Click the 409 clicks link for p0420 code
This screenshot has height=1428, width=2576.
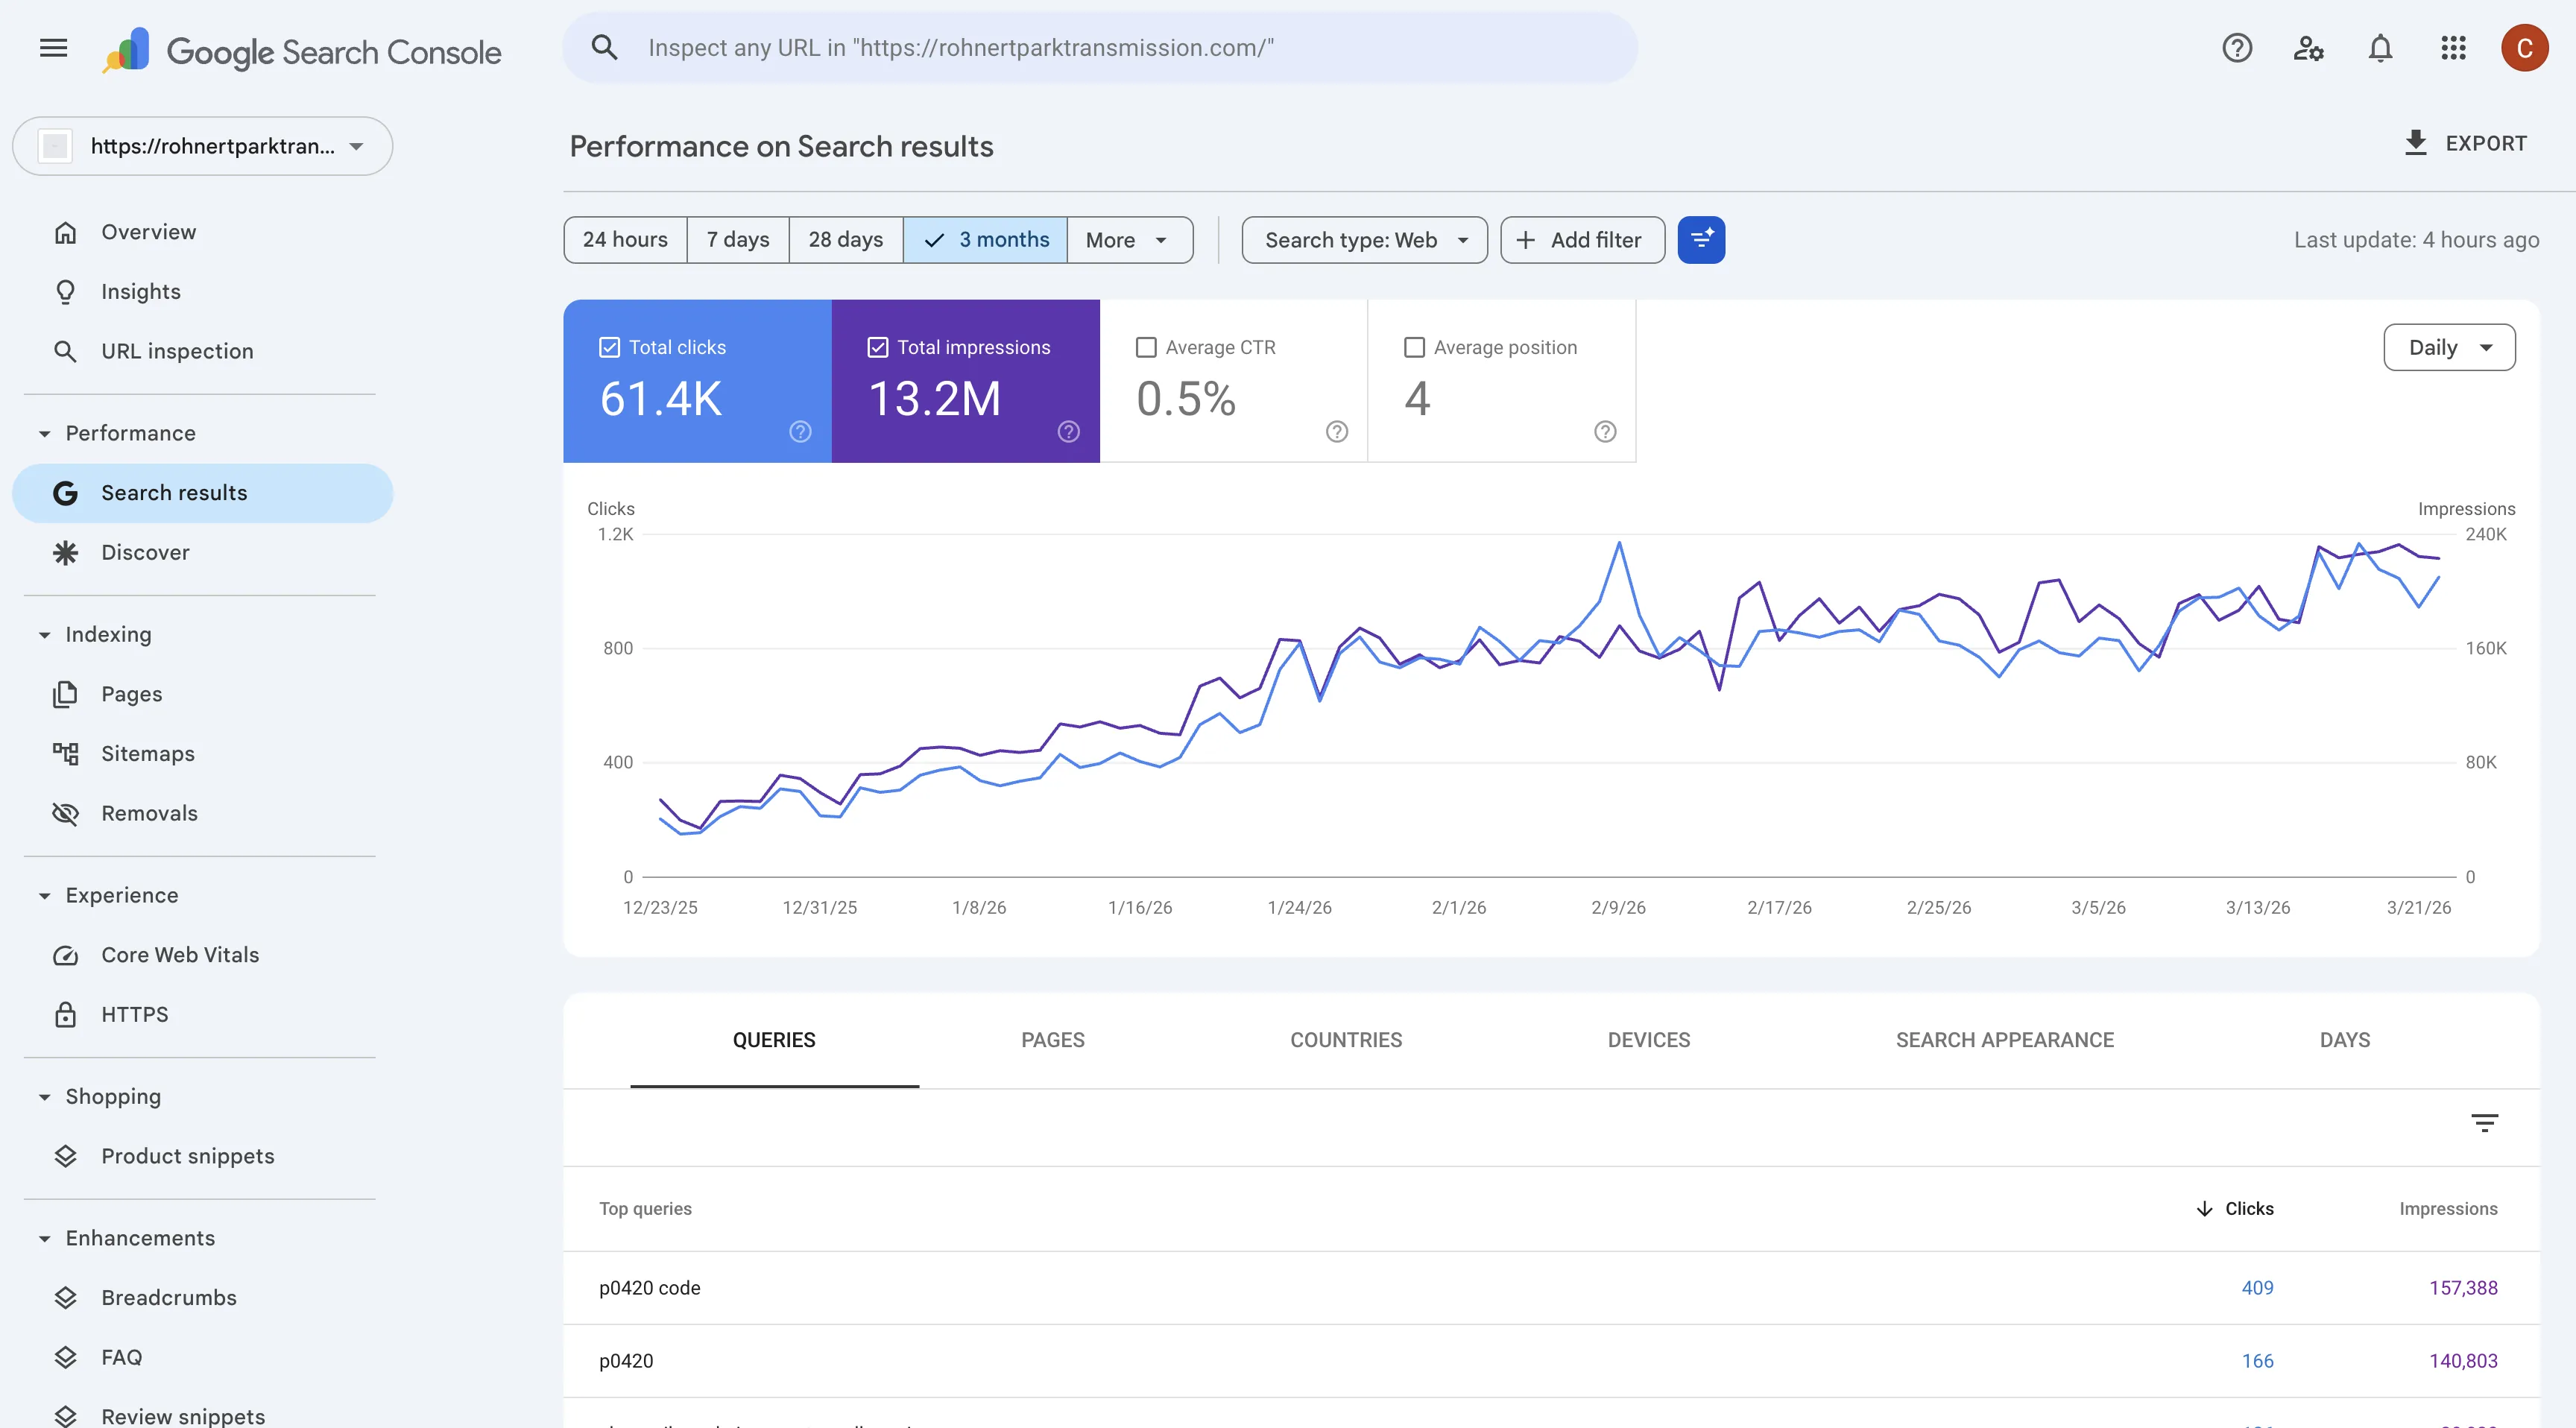(2258, 1288)
